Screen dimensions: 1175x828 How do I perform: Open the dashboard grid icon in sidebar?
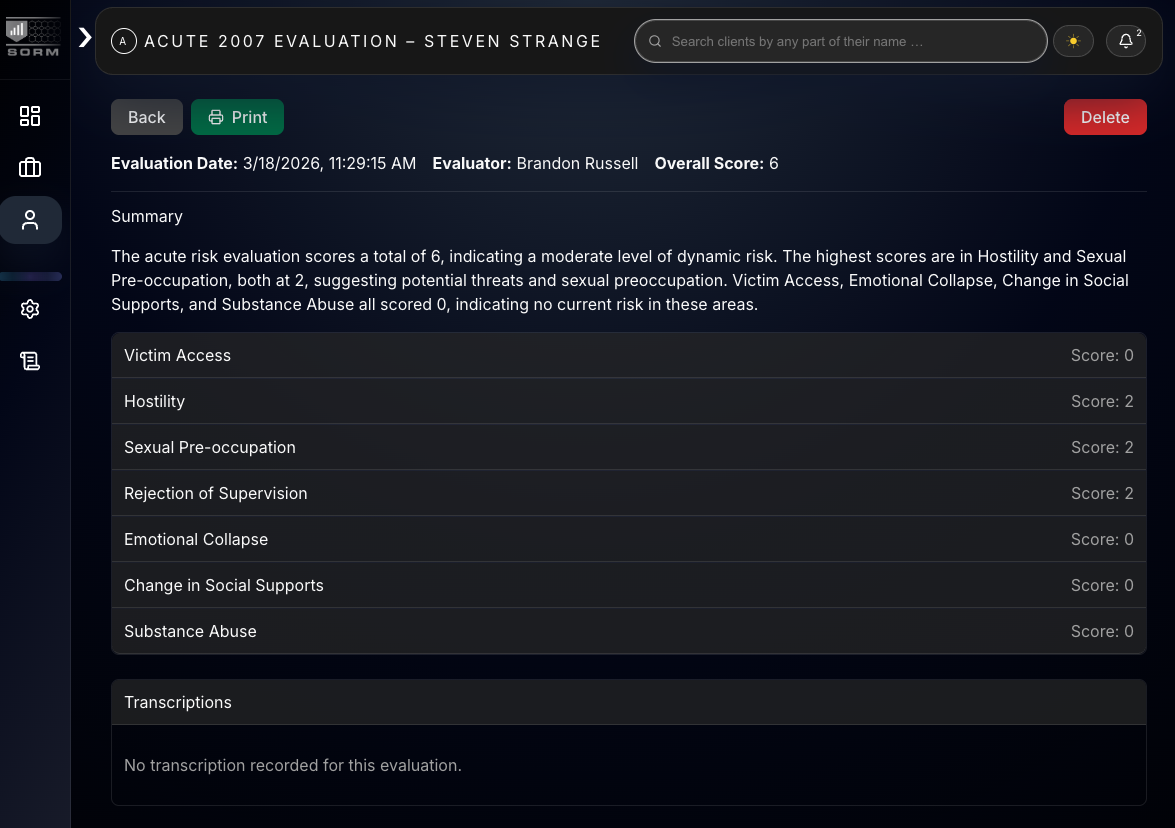(30, 116)
